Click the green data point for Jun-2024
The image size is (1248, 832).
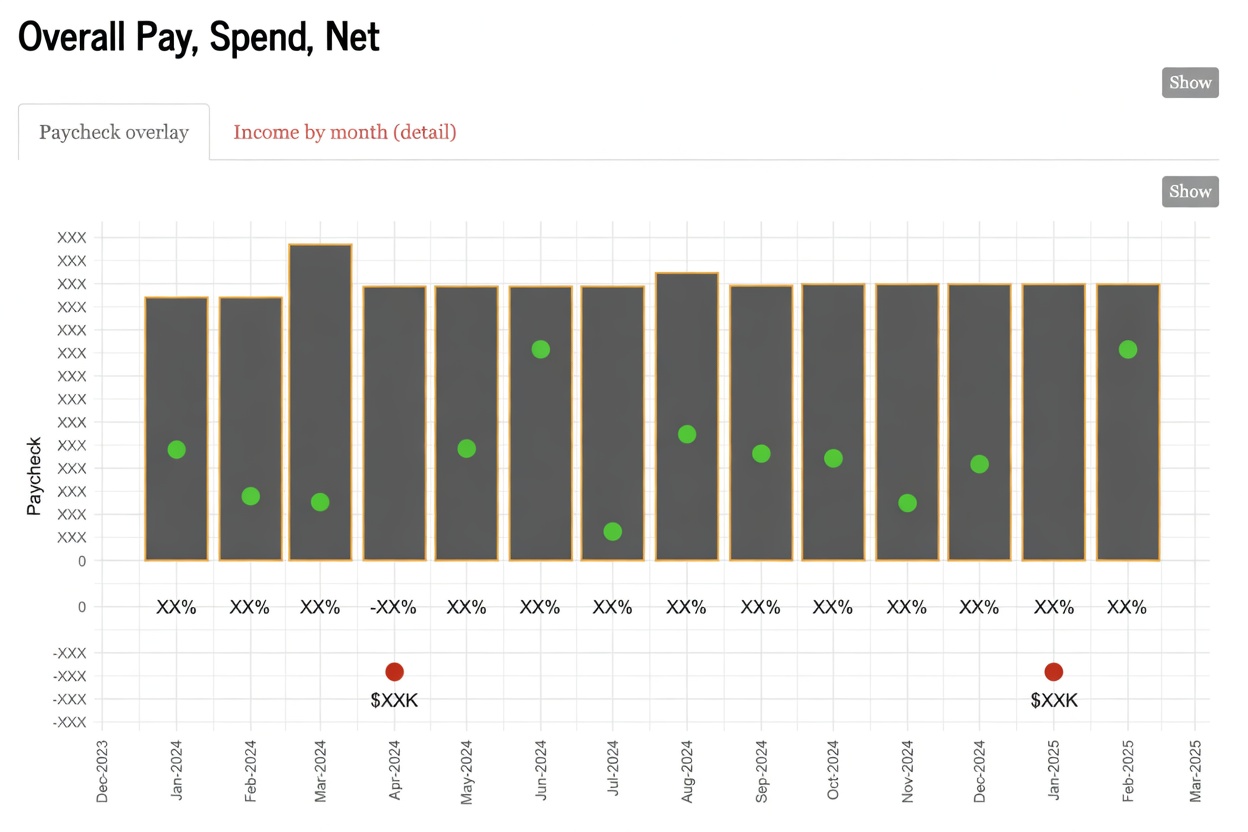click(x=540, y=349)
